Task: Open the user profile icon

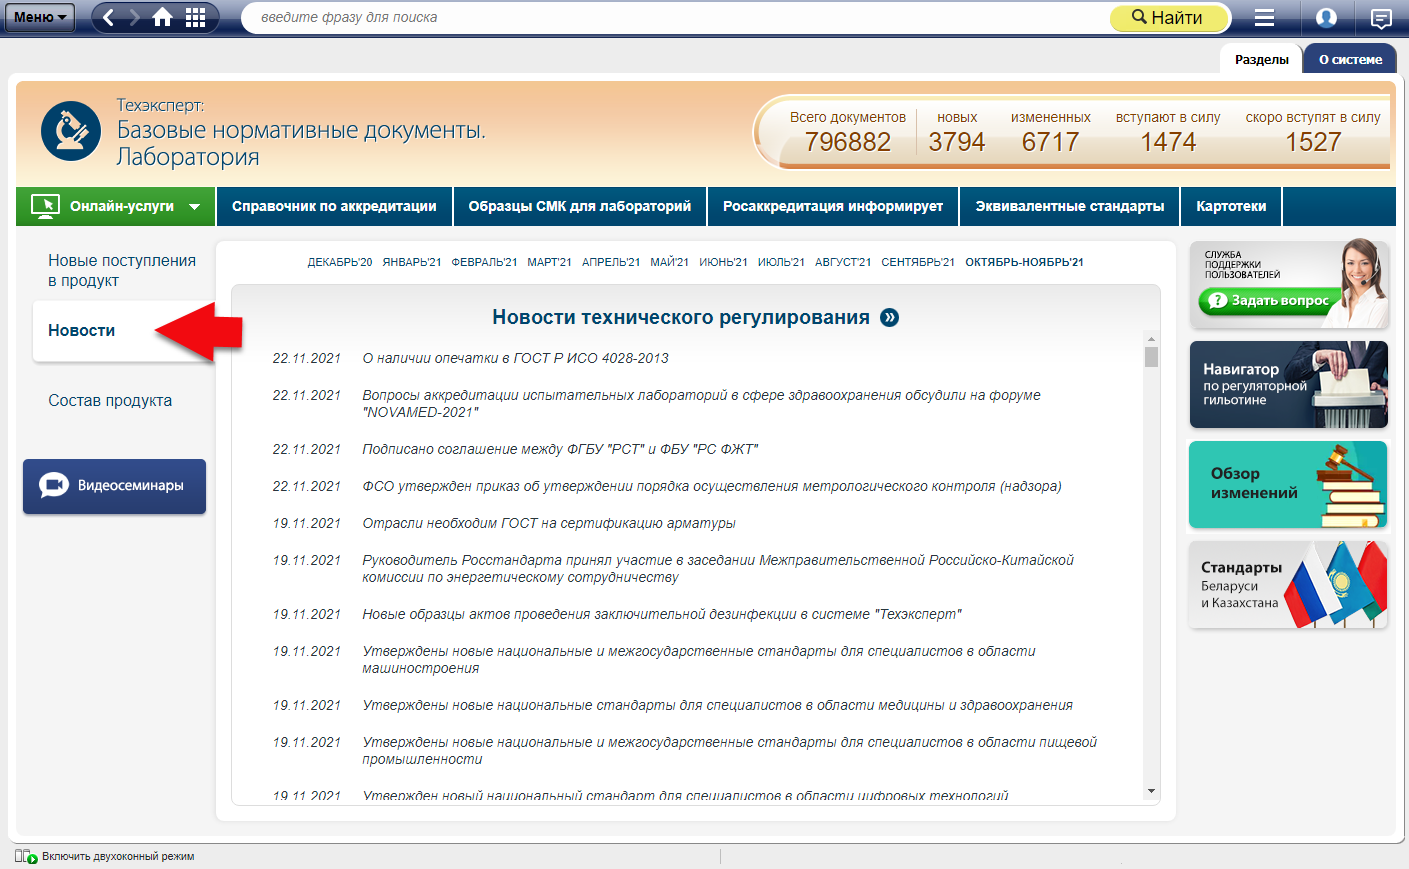Action: [1326, 17]
